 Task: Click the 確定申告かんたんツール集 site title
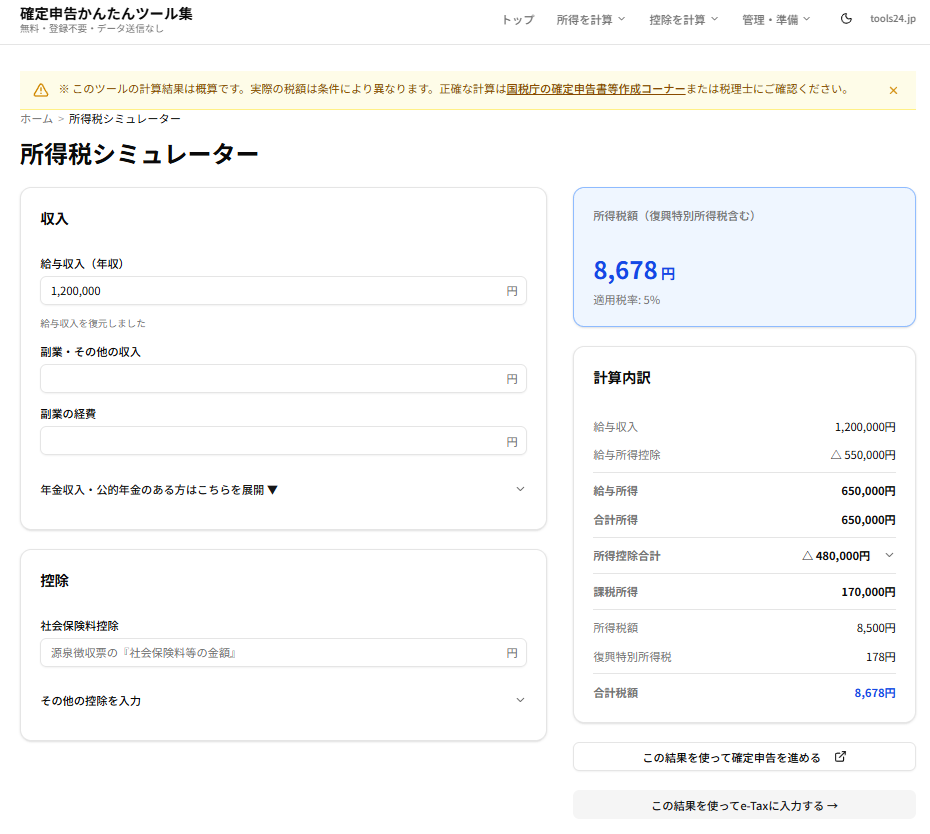pos(106,14)
